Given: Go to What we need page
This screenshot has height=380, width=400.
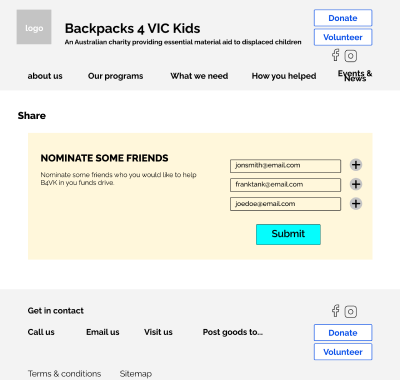Looking at the screenshot, I should (199, 76).
